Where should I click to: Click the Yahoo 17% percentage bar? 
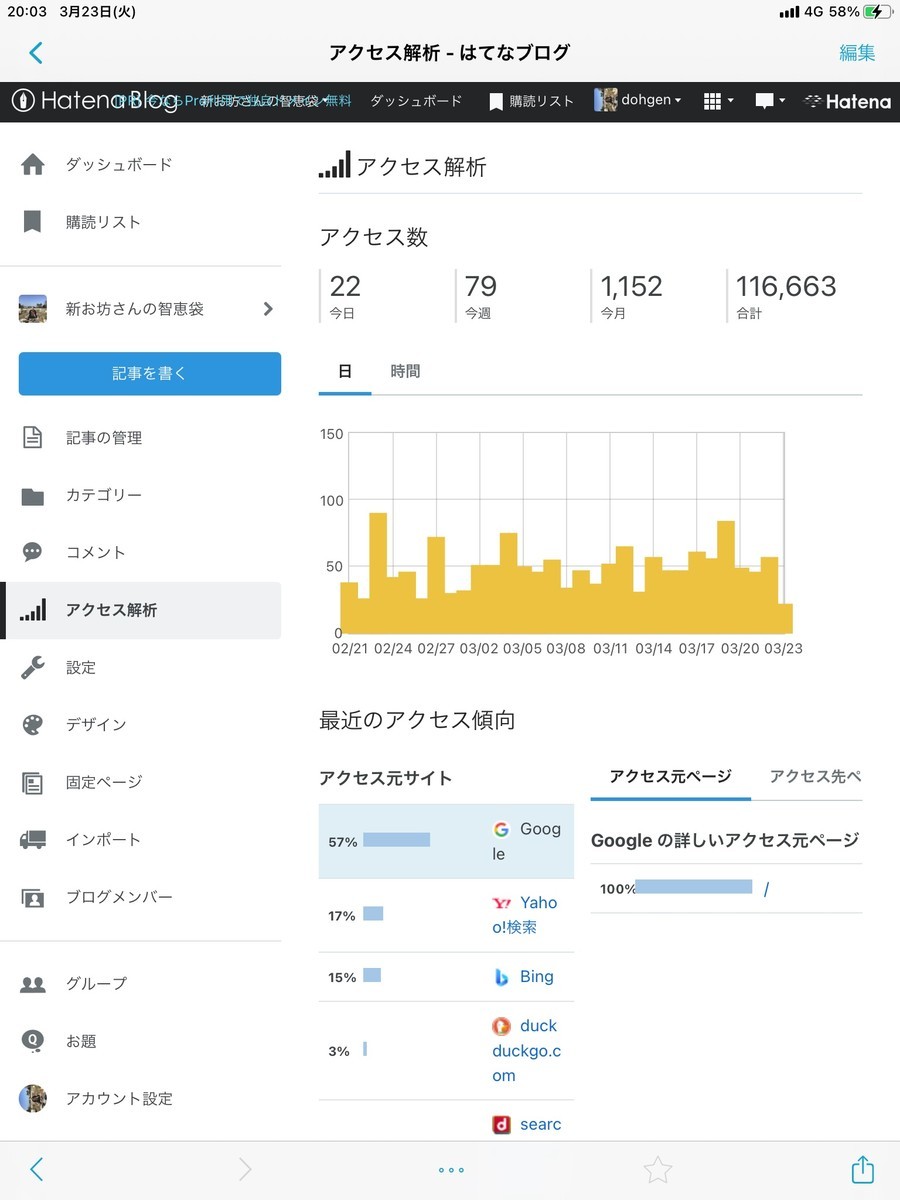point(373,914)
